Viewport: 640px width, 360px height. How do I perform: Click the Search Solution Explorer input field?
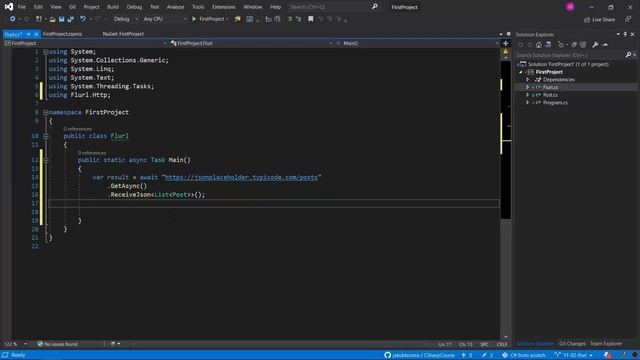570,55
